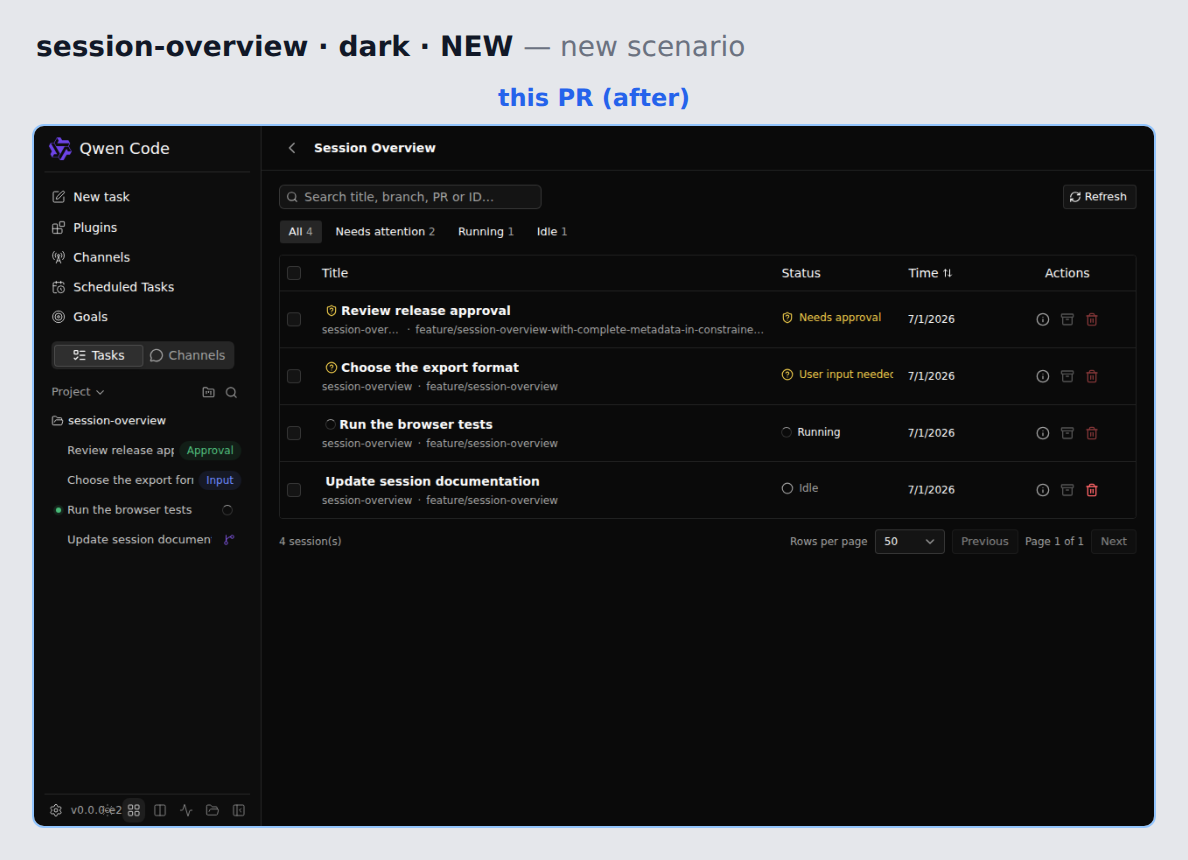
Task: Select the All 4 filter tab
Action: click(x=300, y=232)
